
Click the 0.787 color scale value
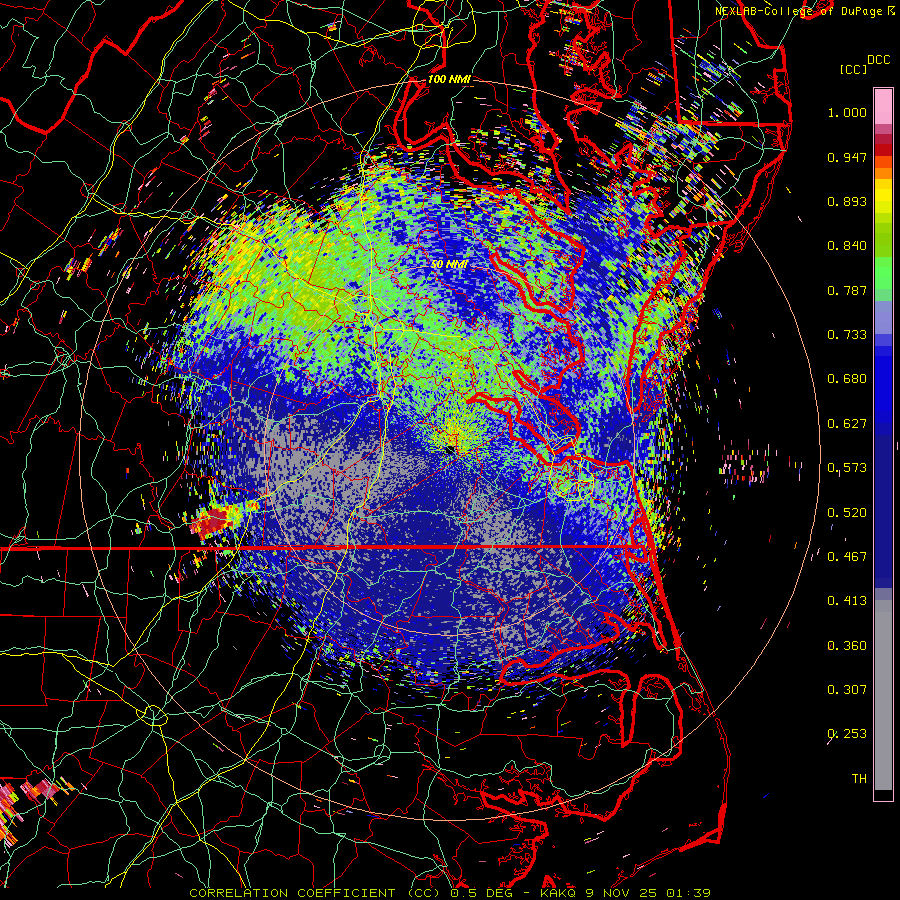coord(847,290)
